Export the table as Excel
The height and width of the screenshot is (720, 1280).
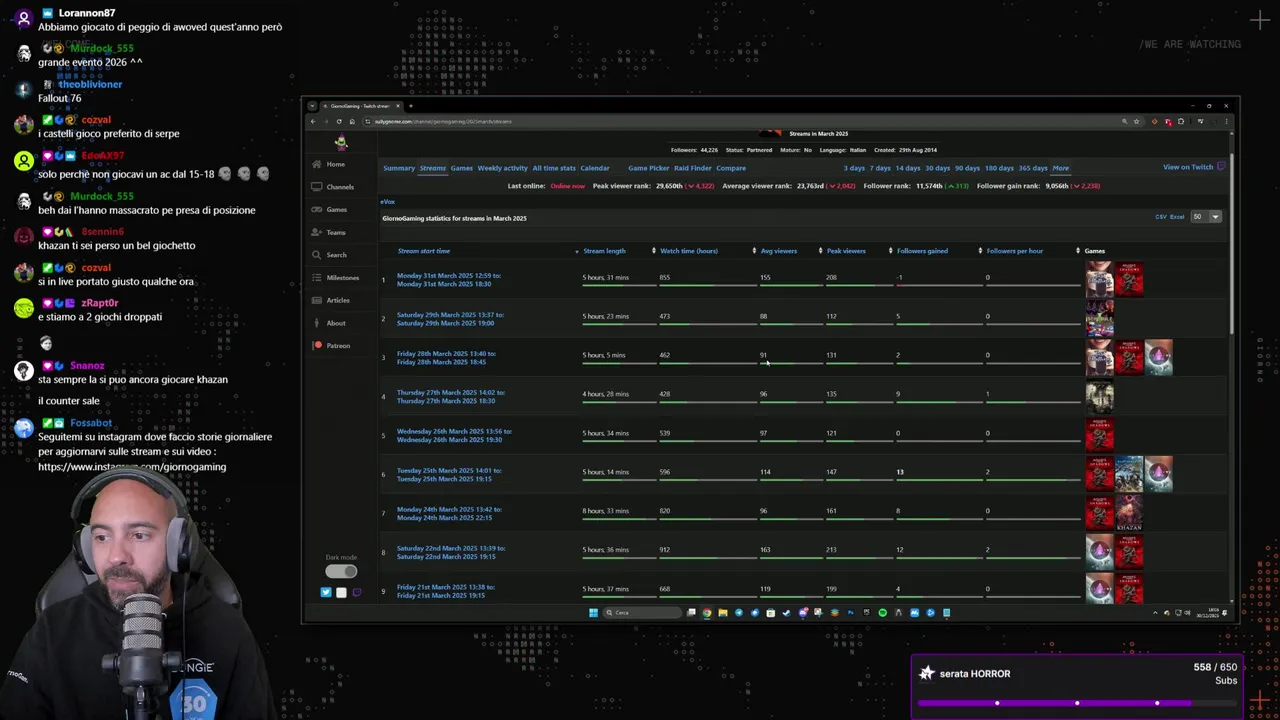coord(1177,217)
